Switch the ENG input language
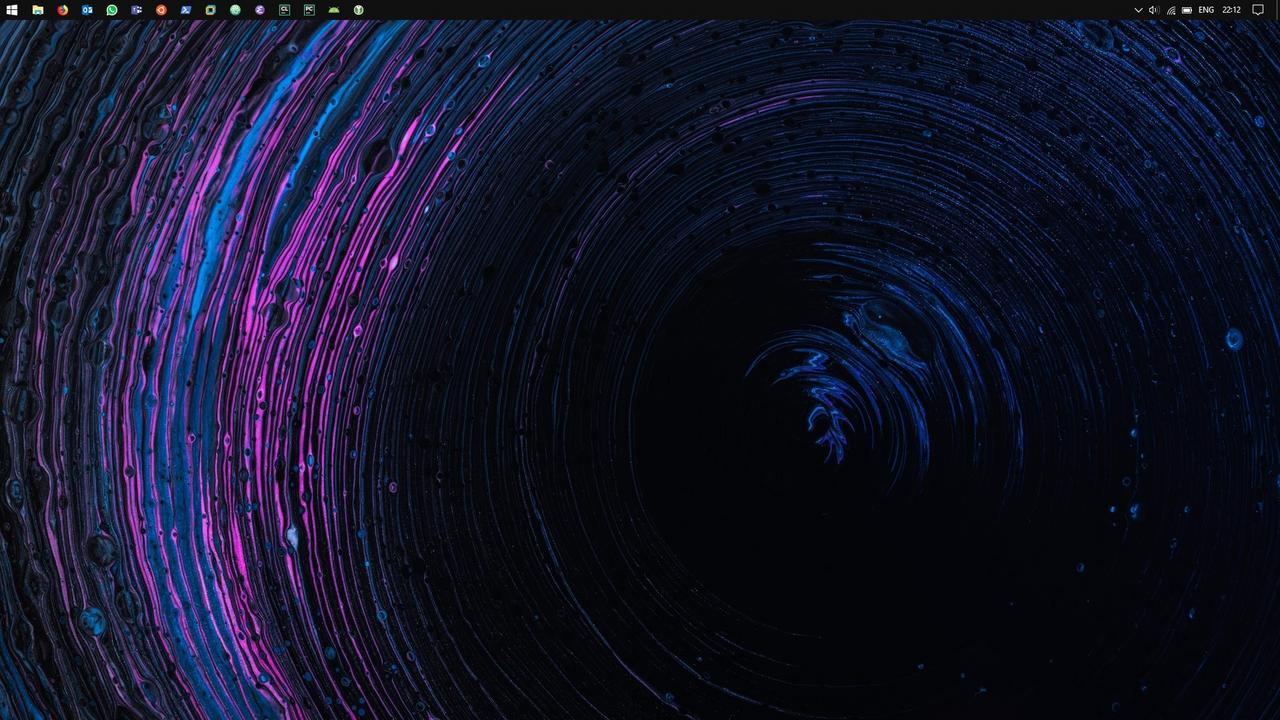The height and width of the screenshot is (720, 1280). coord(1206,10)
